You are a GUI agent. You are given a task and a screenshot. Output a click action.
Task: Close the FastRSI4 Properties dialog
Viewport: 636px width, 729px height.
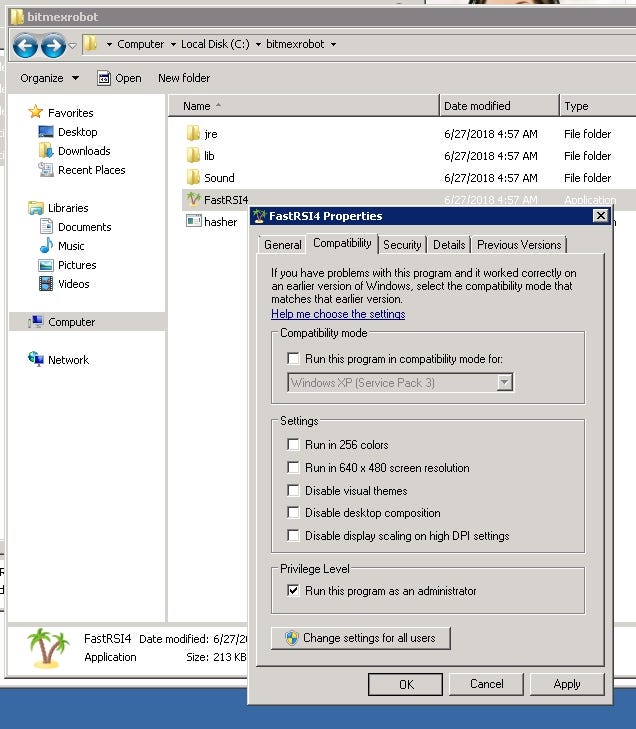601,216
